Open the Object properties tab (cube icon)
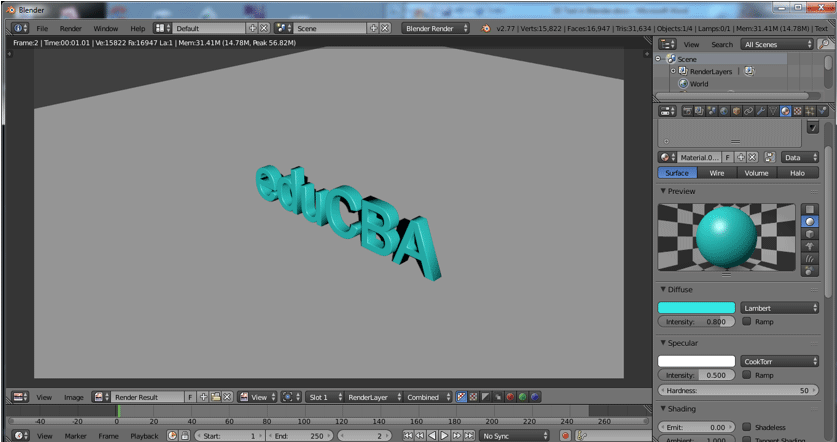 (736, 111)
